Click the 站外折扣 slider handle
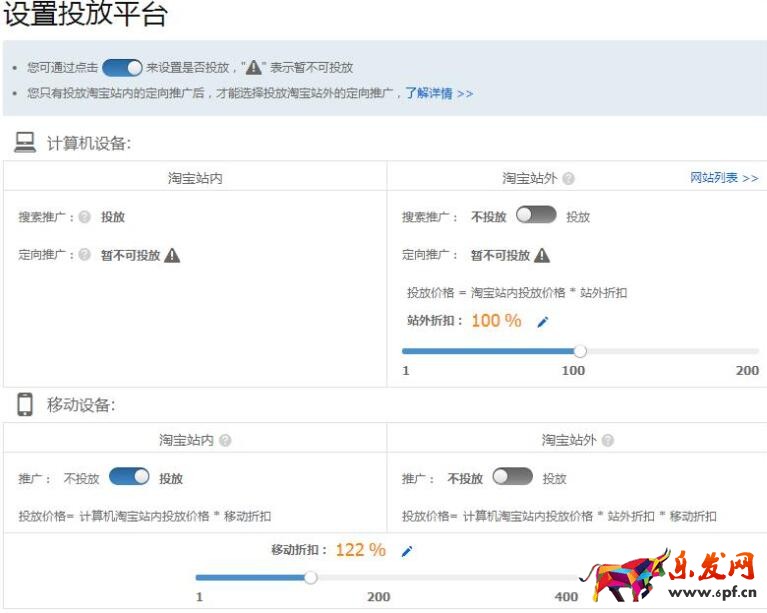 coord(580,351)
